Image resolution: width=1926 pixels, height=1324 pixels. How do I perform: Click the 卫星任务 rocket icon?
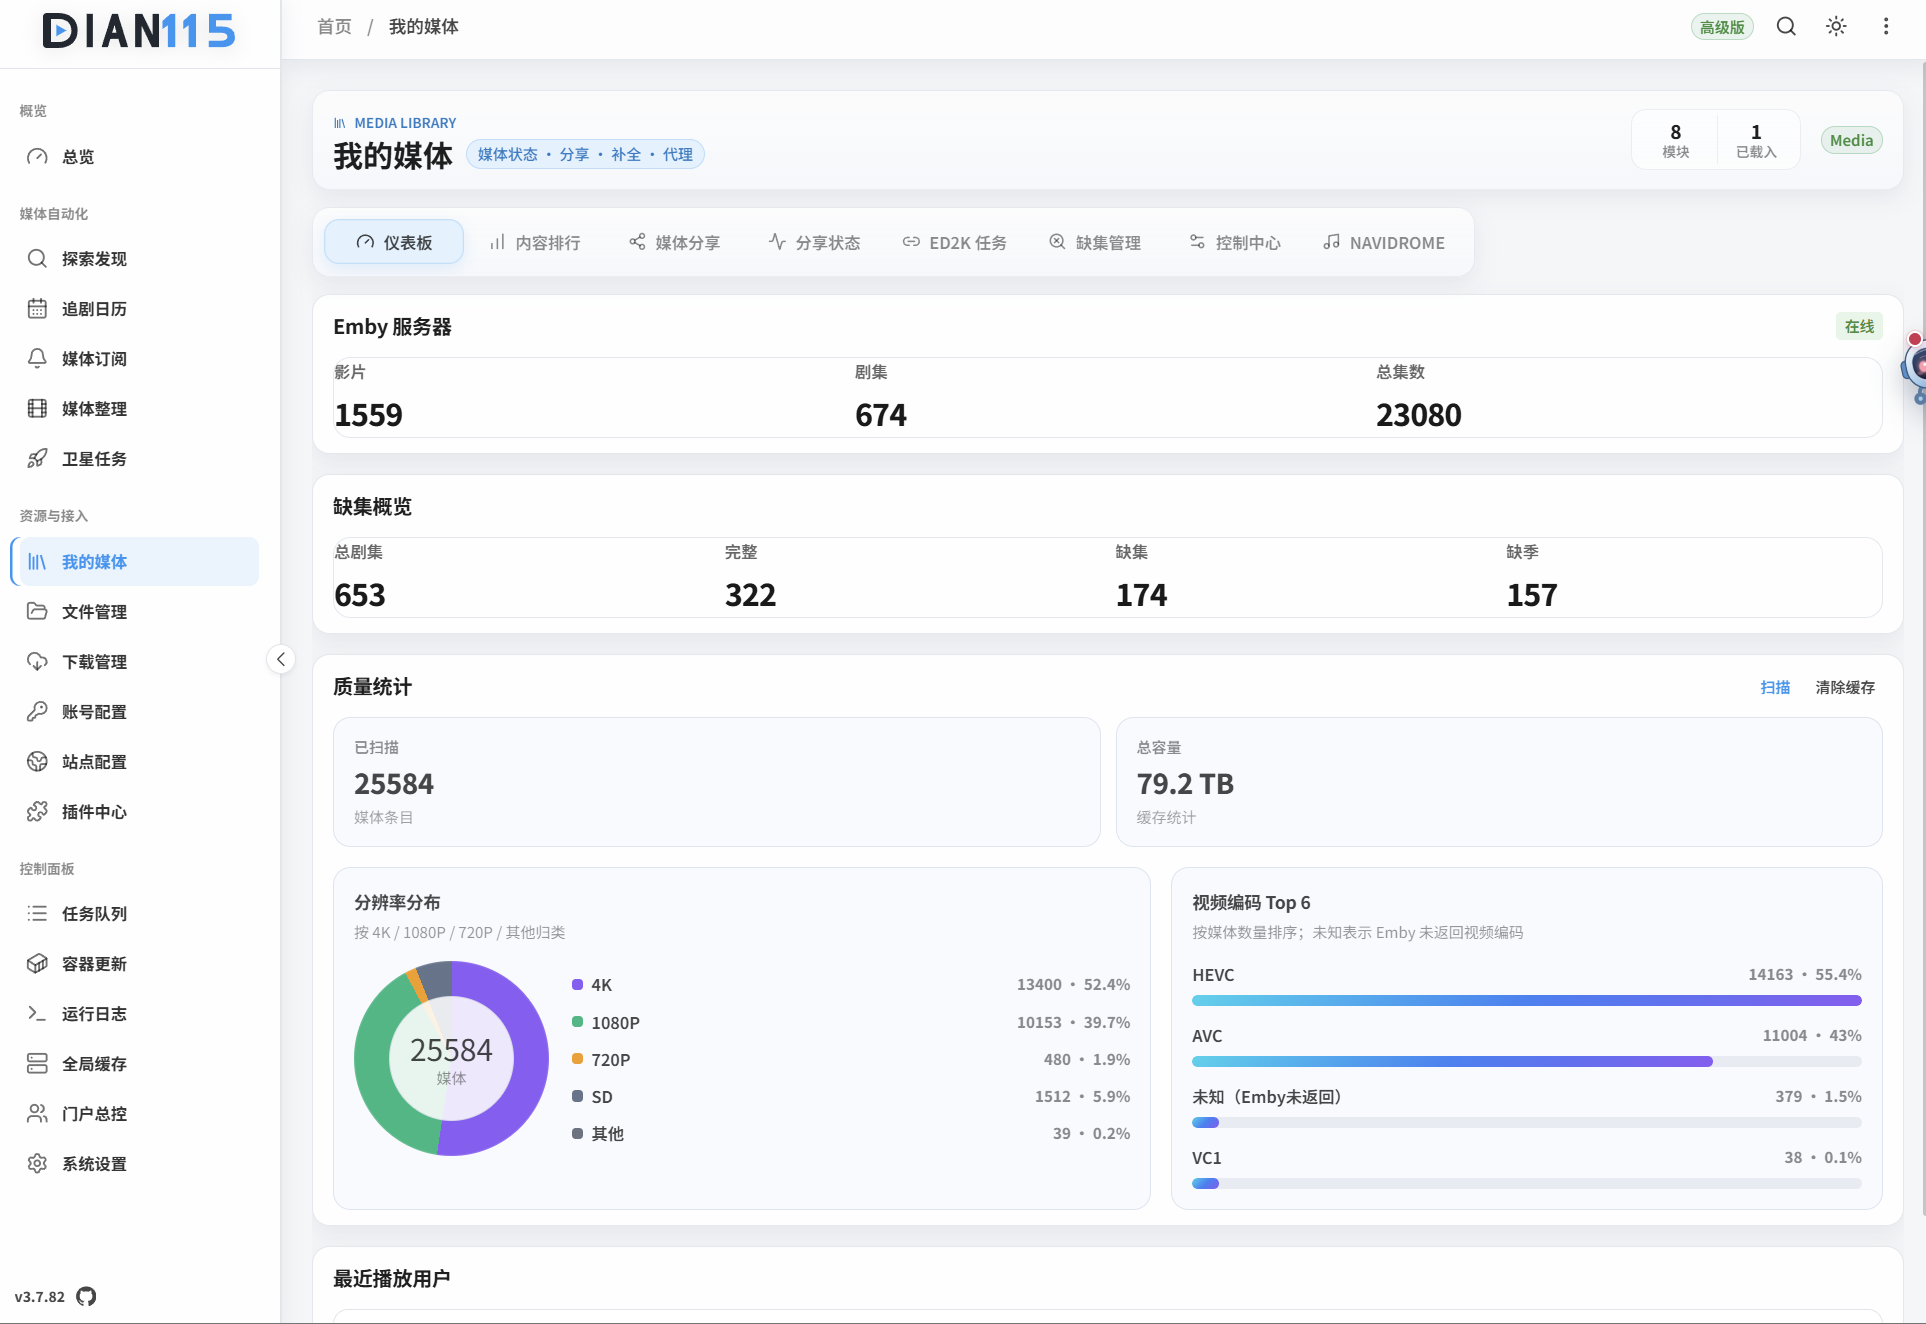click(37, 459)
